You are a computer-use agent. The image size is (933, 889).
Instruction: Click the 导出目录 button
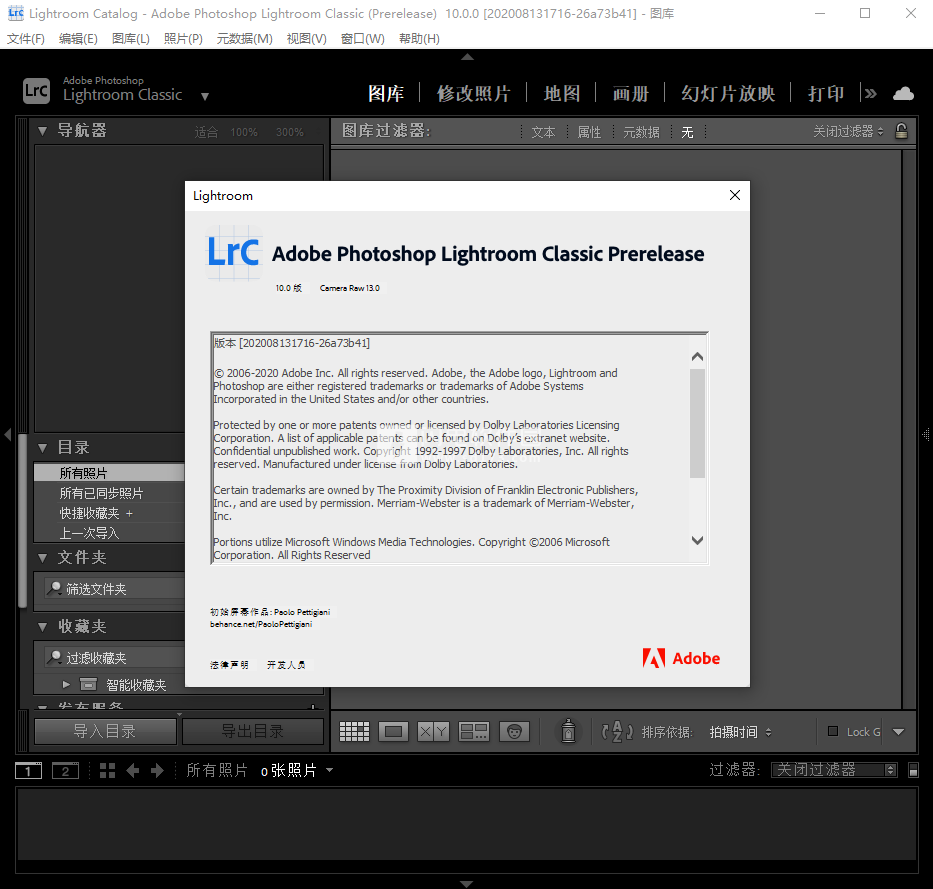point(253,731)
